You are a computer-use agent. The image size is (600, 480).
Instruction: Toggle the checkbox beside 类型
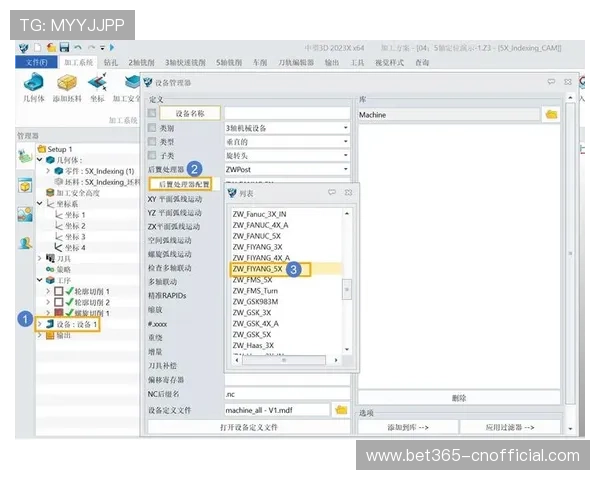point(152,141)
